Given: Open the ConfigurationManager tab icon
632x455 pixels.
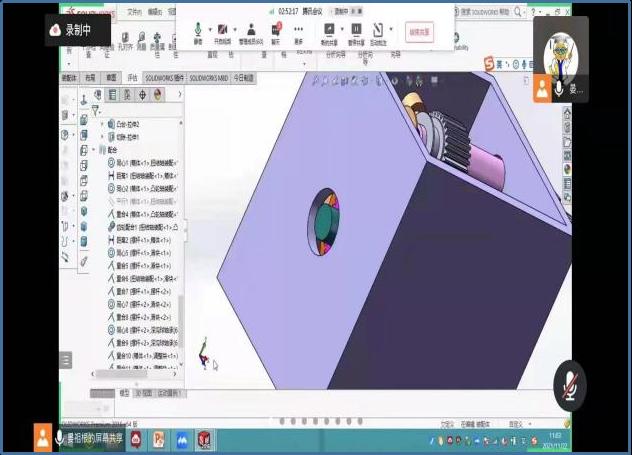Looking at the screenshot, I should click(x=127, y=95).
